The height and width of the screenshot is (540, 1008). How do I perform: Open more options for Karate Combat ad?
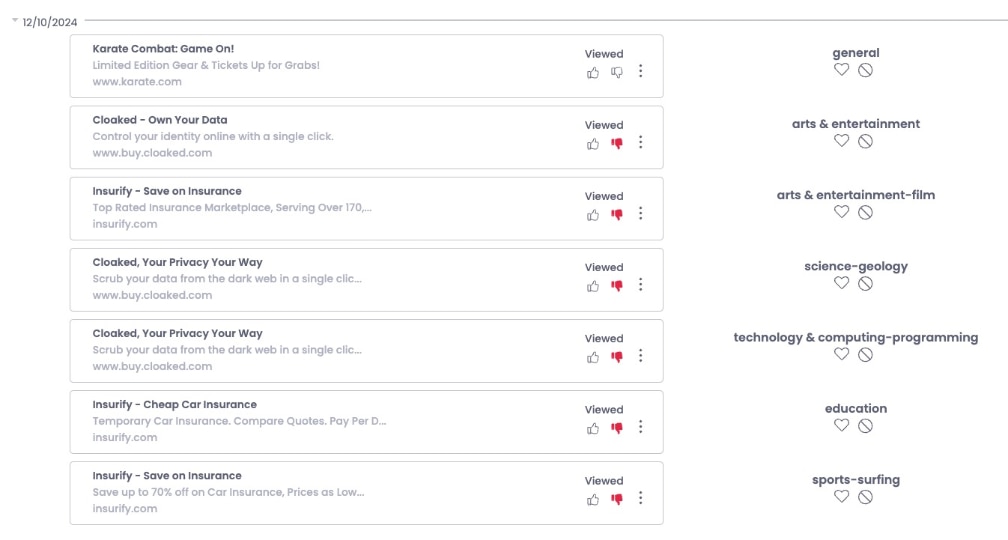[640, 71]
